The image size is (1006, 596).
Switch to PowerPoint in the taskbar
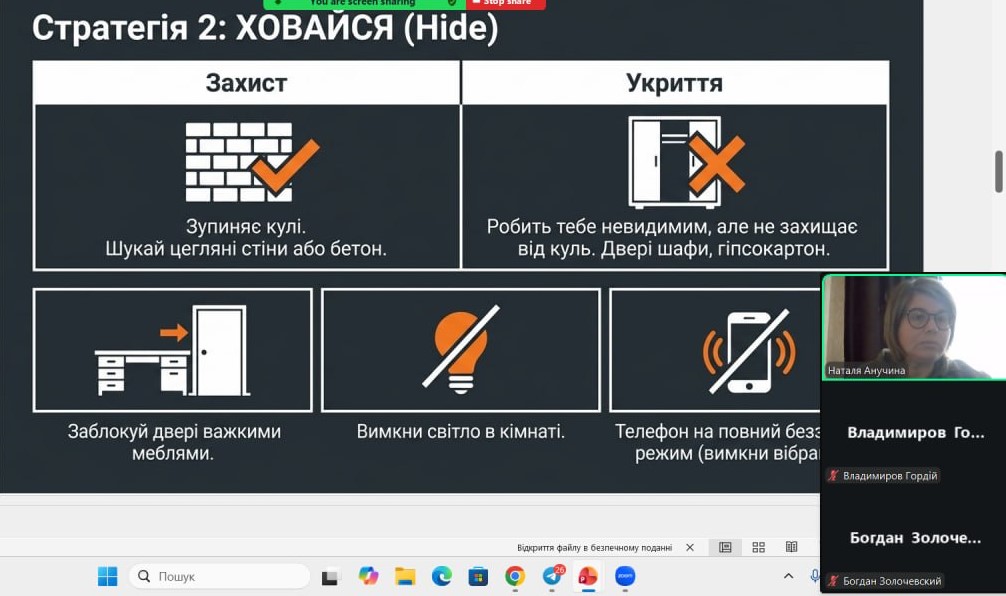(x=588, y=576)
